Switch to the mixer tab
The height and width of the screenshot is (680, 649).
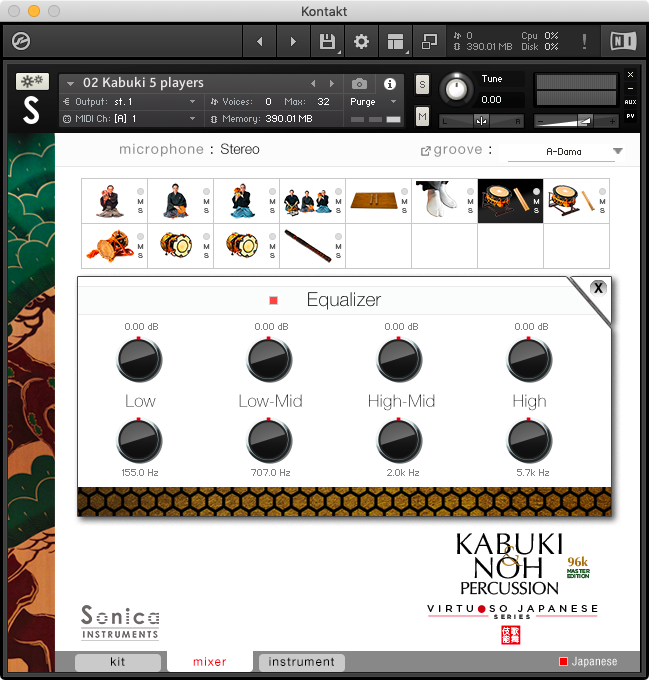click(210, 662)
